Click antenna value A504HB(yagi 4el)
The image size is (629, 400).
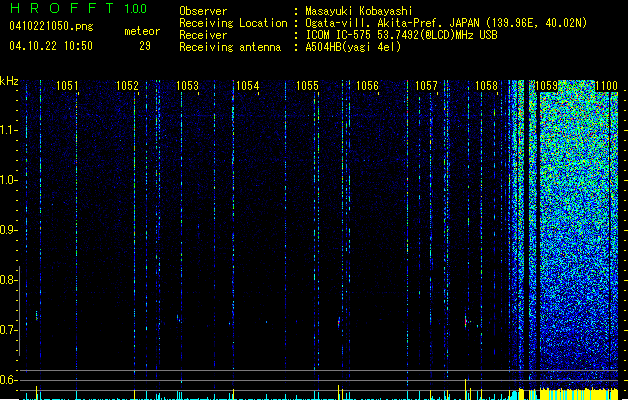(x=353, y=47)
